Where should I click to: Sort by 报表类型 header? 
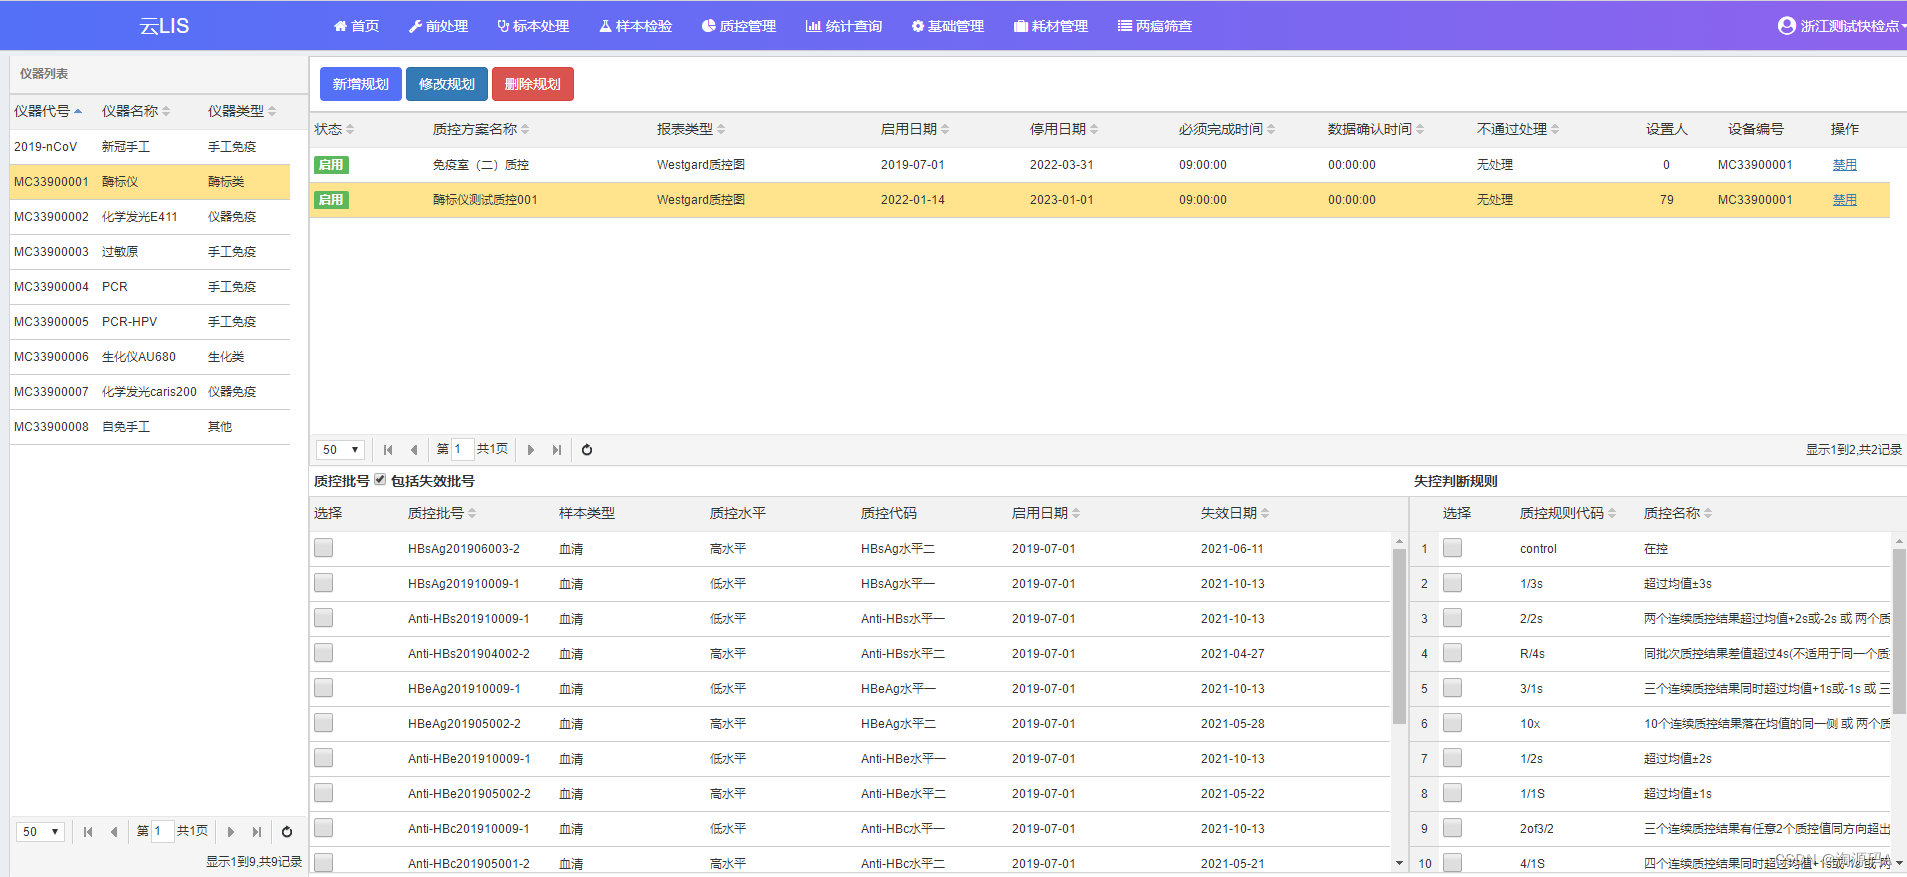coord(691,129)
